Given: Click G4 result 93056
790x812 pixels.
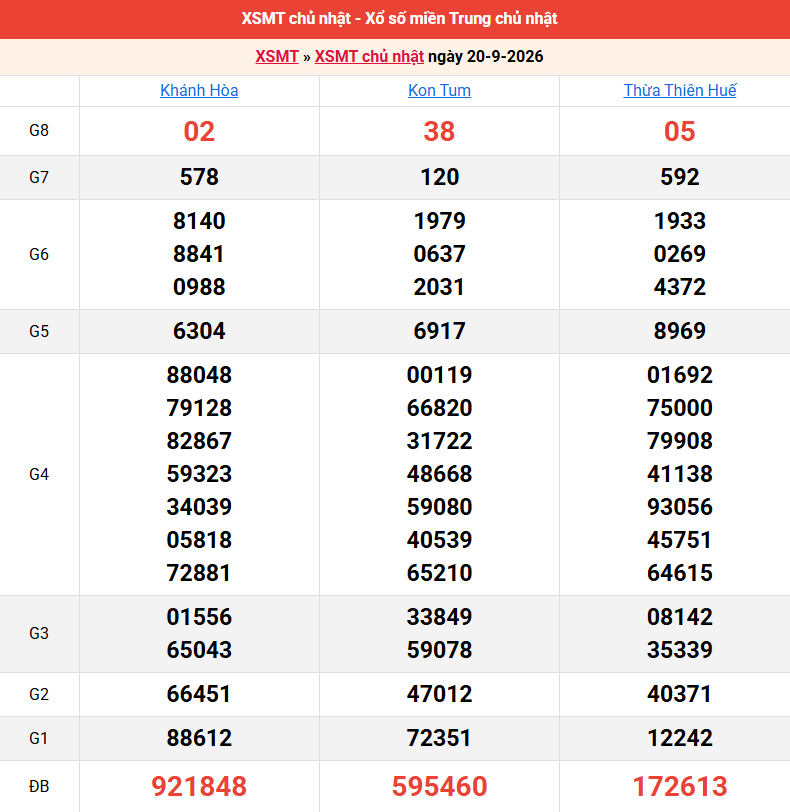Looking at the screenshot, I should point(680,508).
